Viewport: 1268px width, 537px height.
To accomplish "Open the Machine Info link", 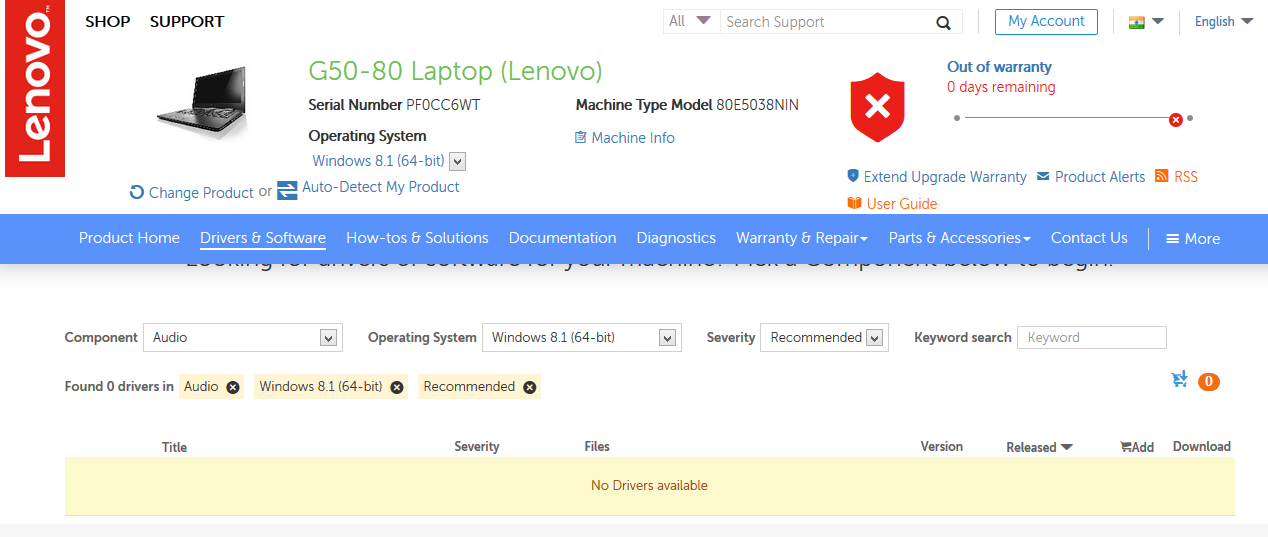I will tap(633, 138).
